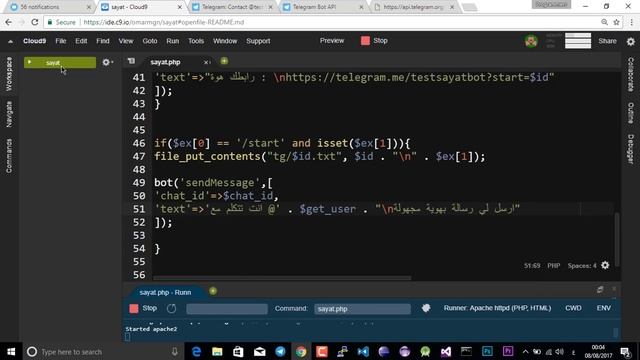
Task: Open Visual Studio Code from taskbar
Action: click(x=363, y=351)
